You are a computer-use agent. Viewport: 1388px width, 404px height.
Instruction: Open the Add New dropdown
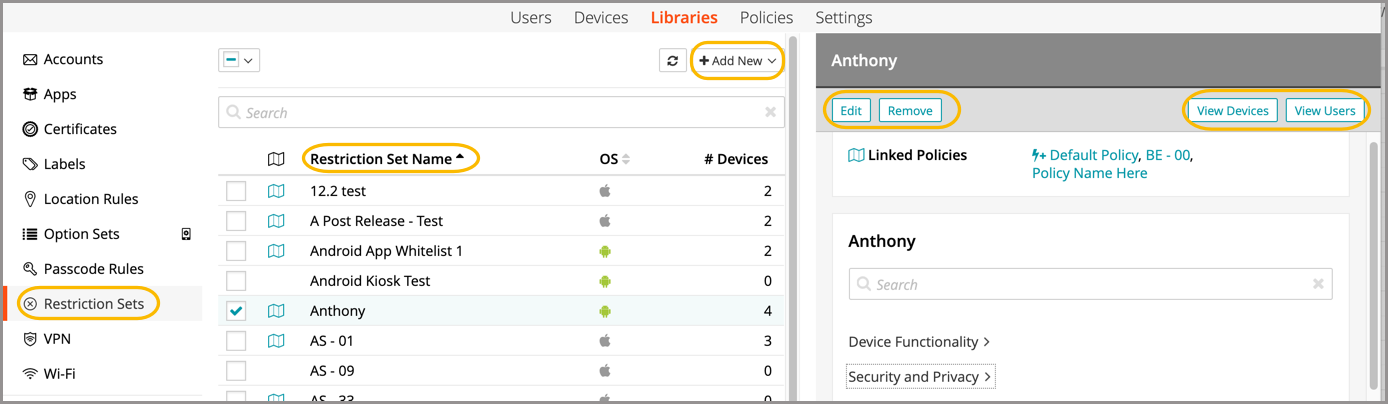click(x=738, y=61)
